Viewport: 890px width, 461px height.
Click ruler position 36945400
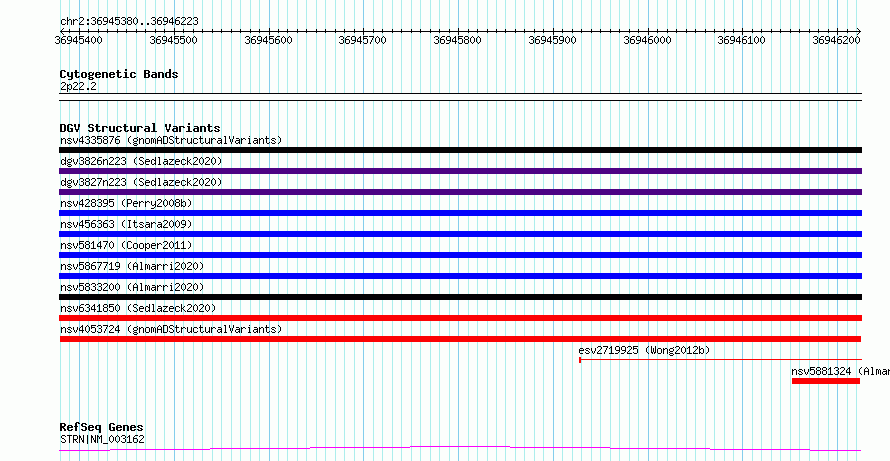79,40
